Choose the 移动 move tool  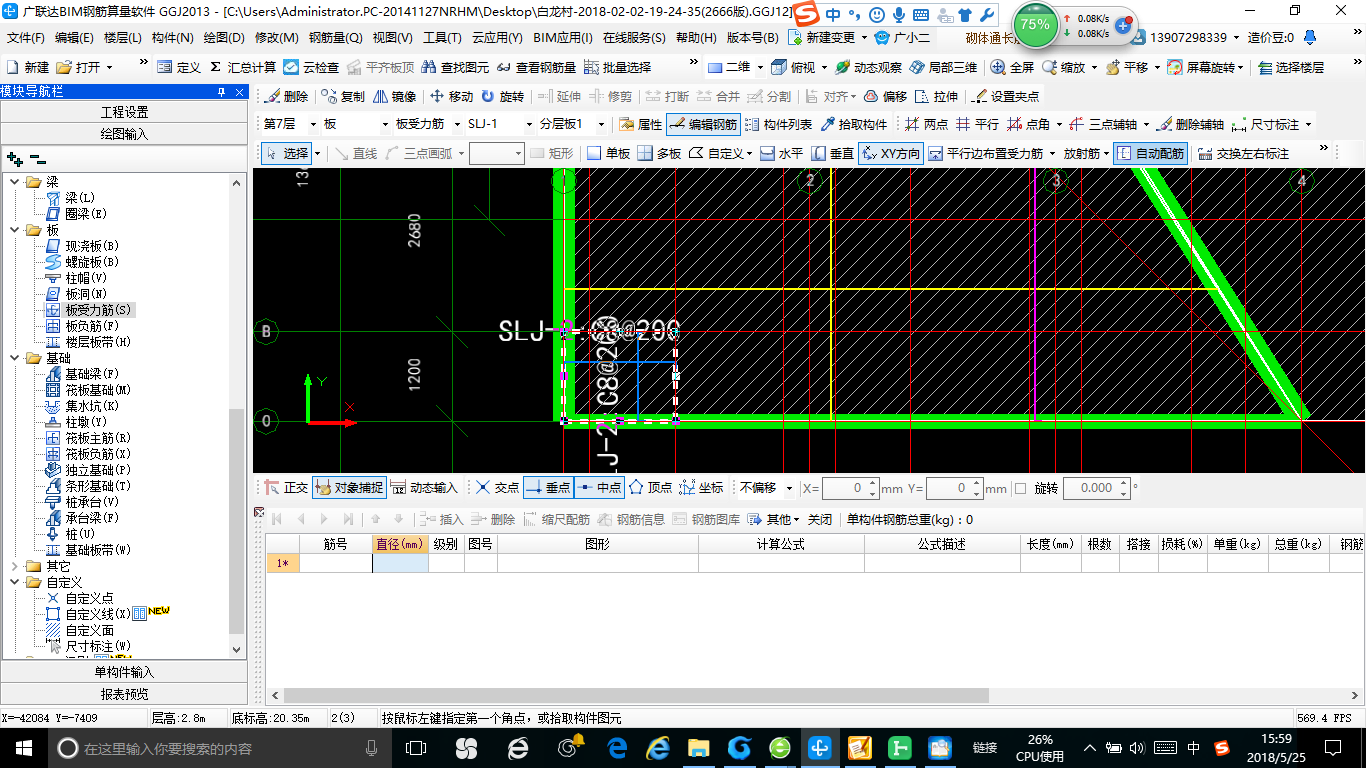[451, 97]
